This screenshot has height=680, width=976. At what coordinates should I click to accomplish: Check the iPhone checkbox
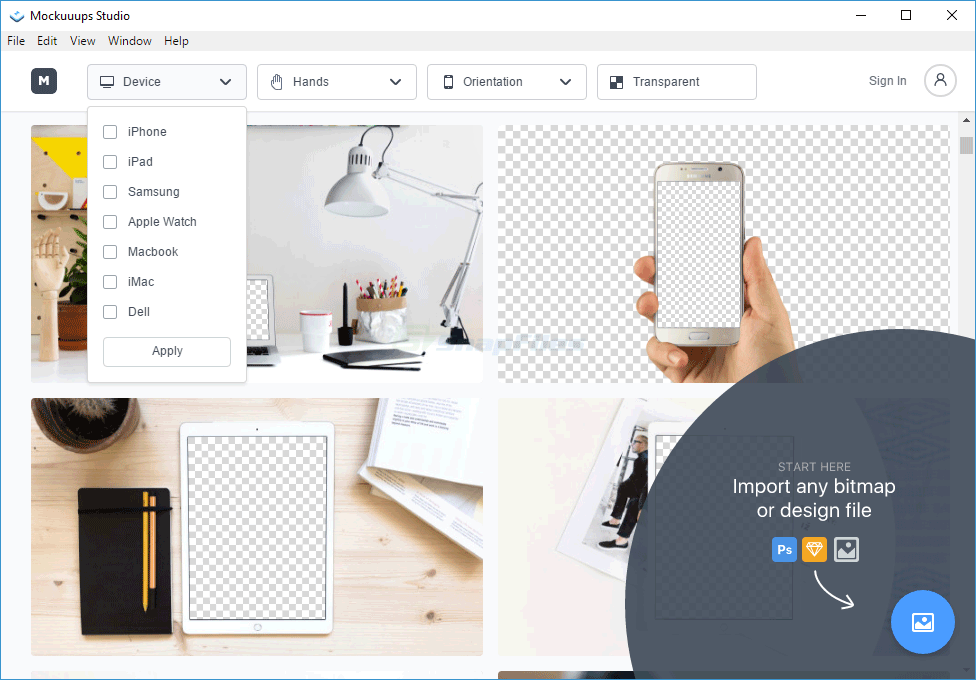click(x=110, y=132)
